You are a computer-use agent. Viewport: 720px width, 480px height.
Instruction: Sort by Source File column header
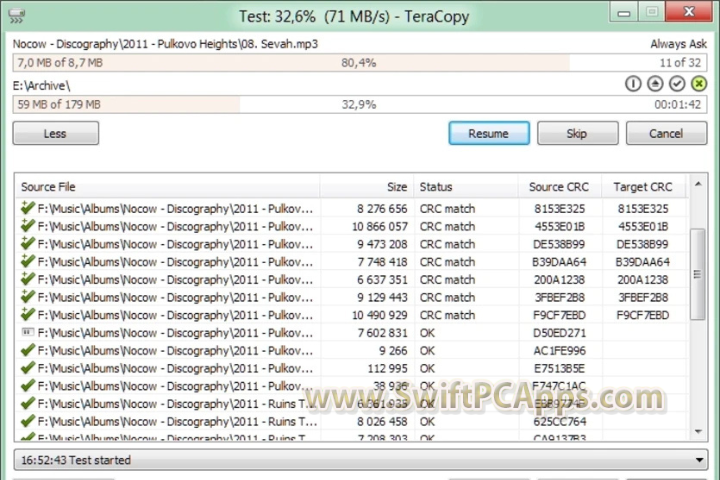click(x=167, y=187)
